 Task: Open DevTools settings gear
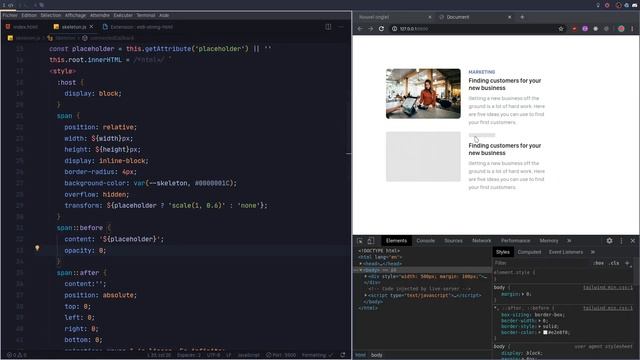point(609,241)
